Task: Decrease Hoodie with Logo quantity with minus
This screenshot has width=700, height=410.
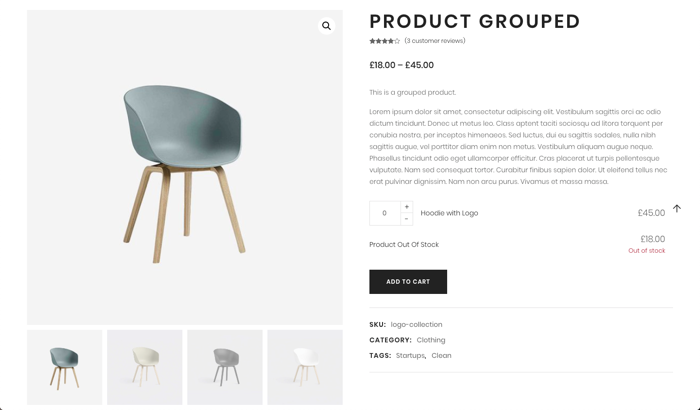Action: click(406, 219)
